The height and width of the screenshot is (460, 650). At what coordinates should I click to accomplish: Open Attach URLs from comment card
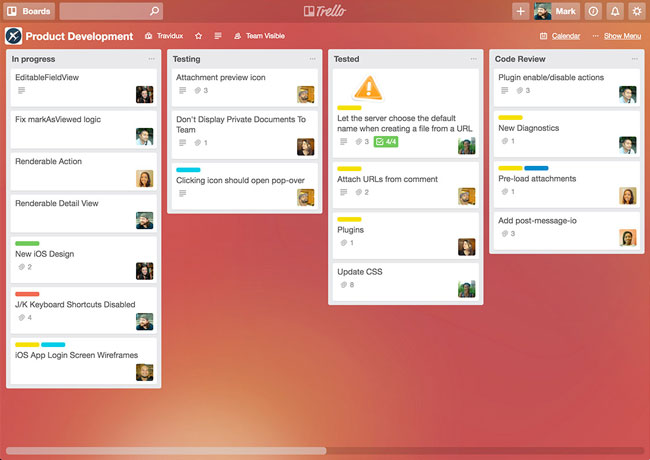(x=405, y=185)
